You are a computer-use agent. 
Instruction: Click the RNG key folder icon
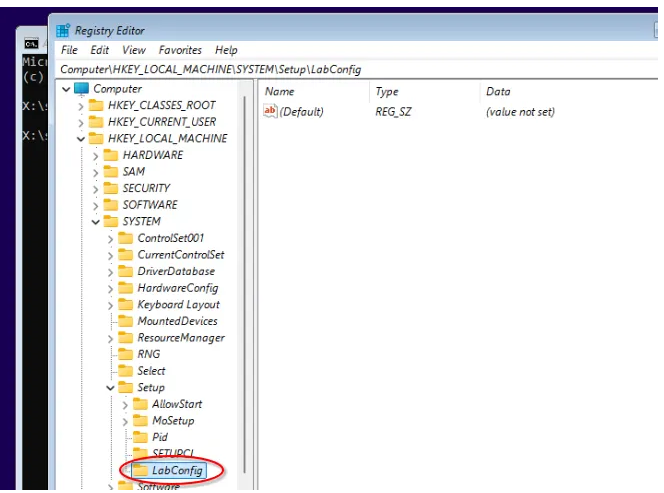pyautogui.click(x=125, y=354)
